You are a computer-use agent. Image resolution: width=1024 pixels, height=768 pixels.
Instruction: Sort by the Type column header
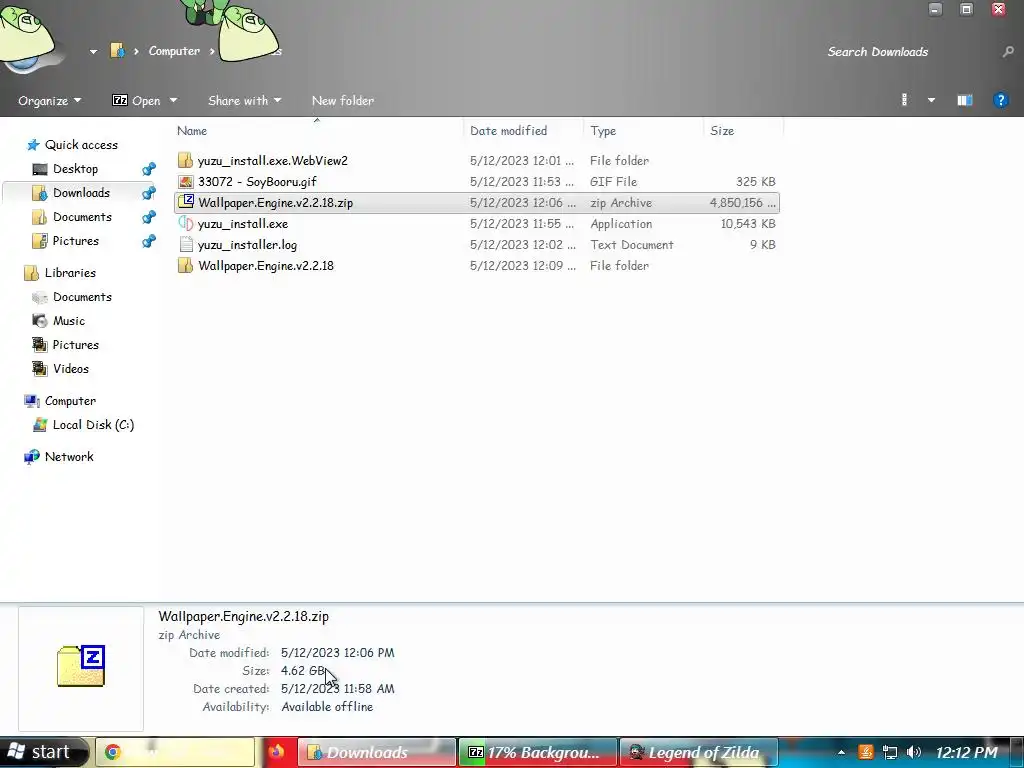[603, 131]
